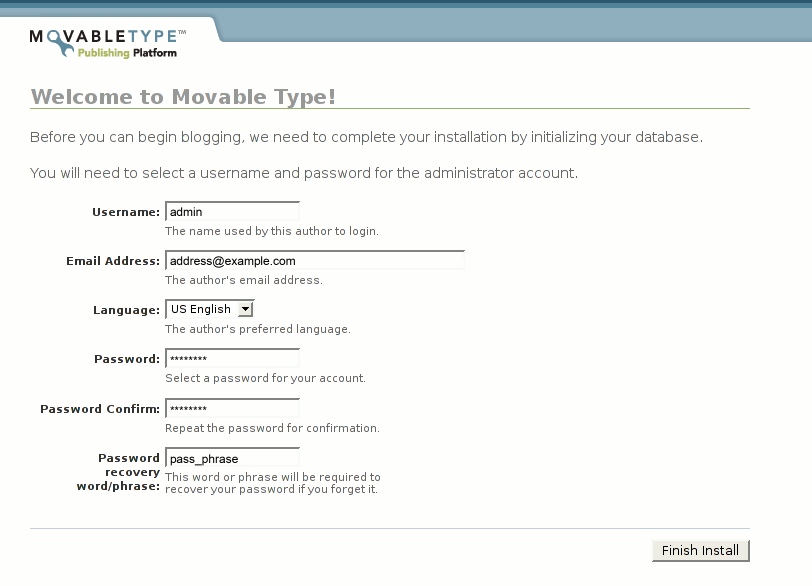812x586 pixels.
Task: Click the "Password:" label
Action: (127, 359)
